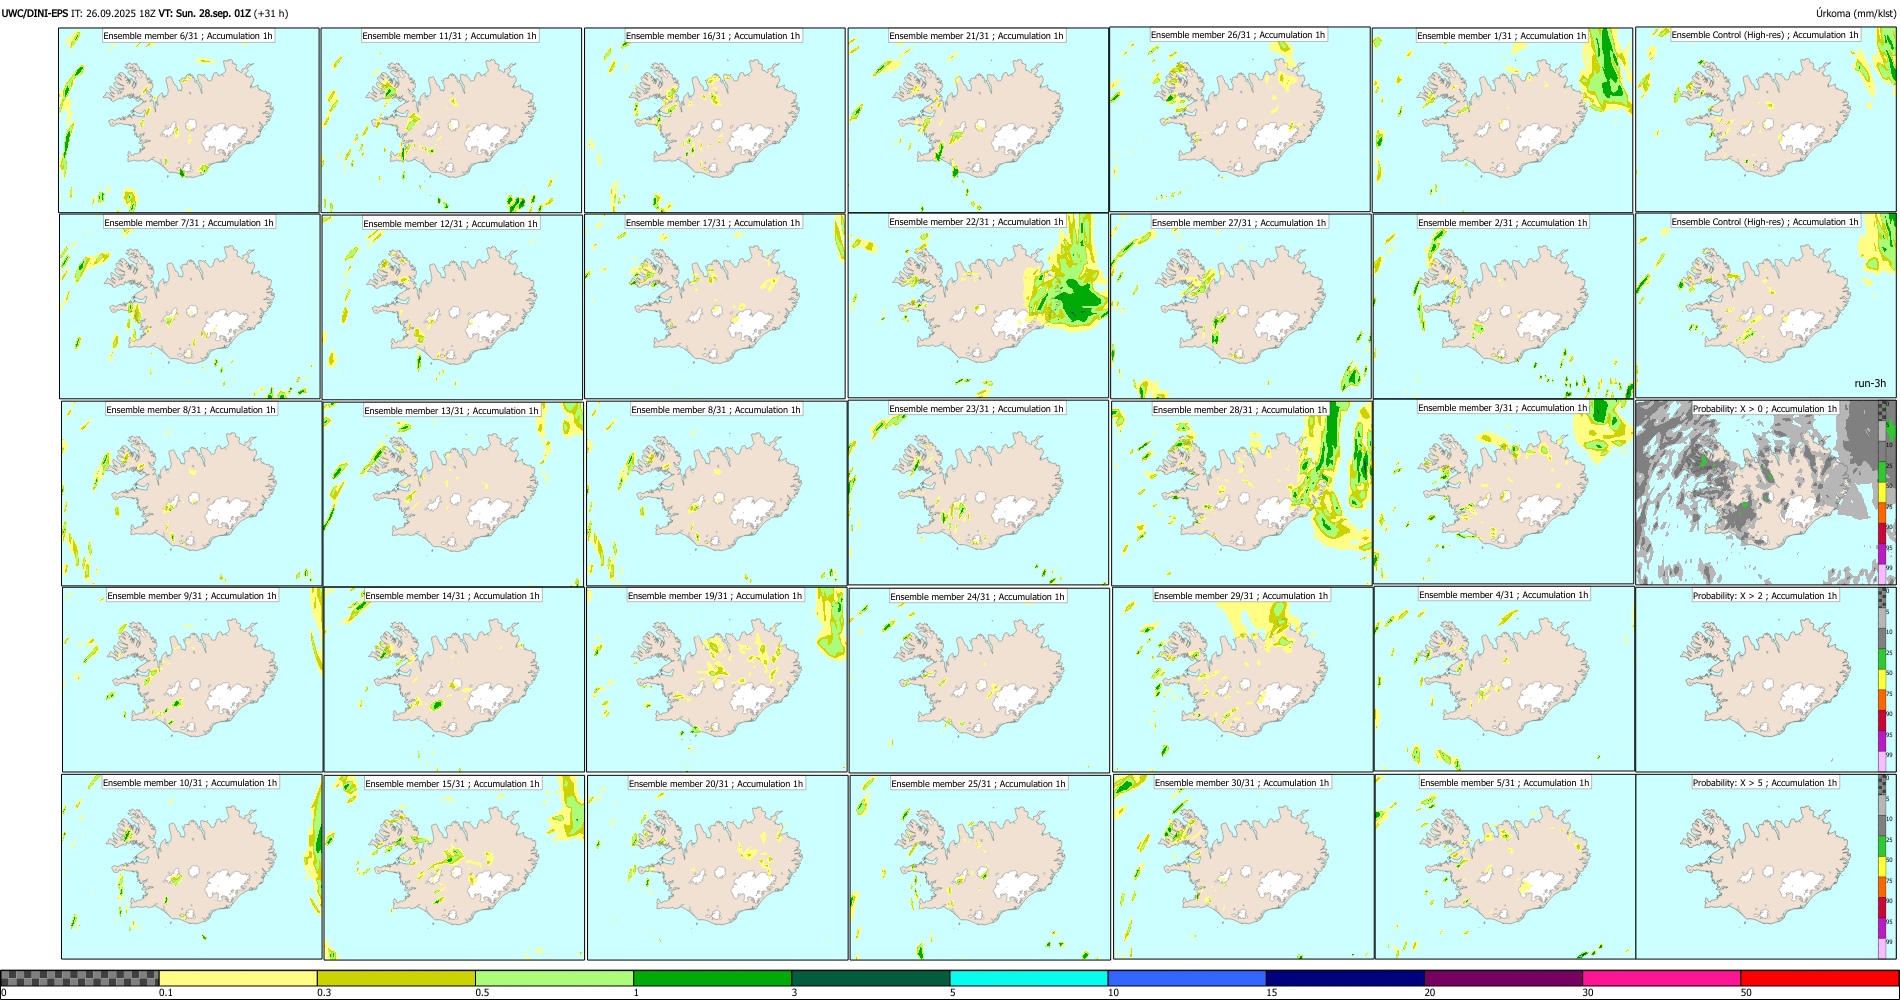The image size is (1900, 1000).
Task: Select the Ensemble member 21/31 map
Action: [978, 120]
